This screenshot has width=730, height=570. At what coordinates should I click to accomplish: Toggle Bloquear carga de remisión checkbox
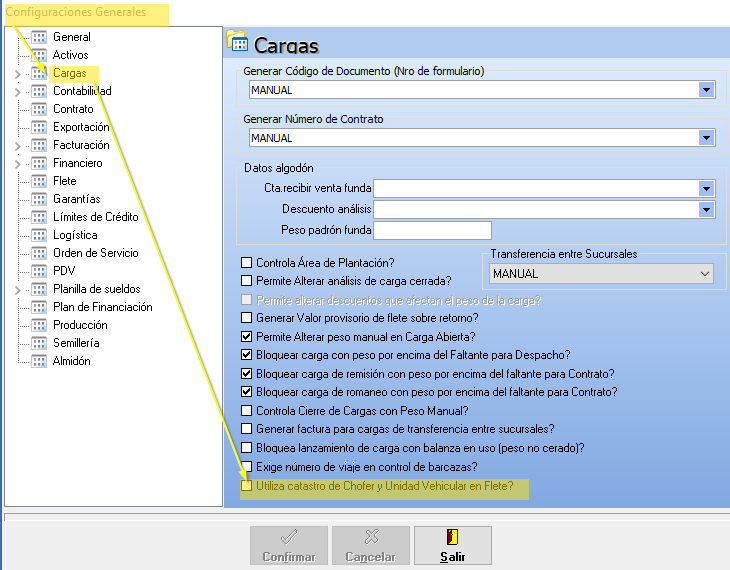coord(246,373)
